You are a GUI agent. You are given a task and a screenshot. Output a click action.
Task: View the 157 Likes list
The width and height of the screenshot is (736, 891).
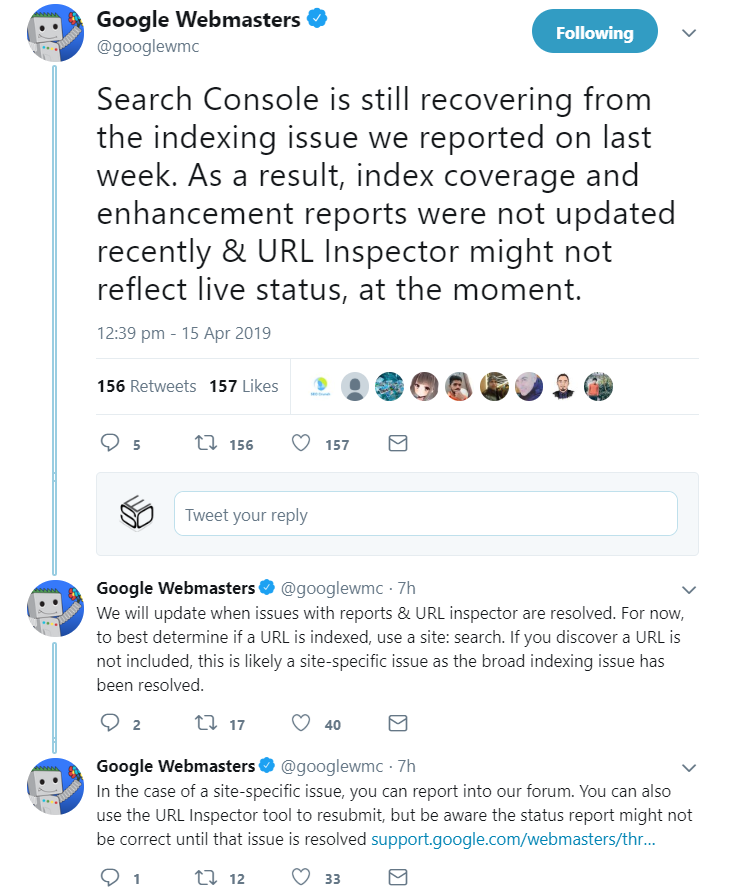click(243, 385)
